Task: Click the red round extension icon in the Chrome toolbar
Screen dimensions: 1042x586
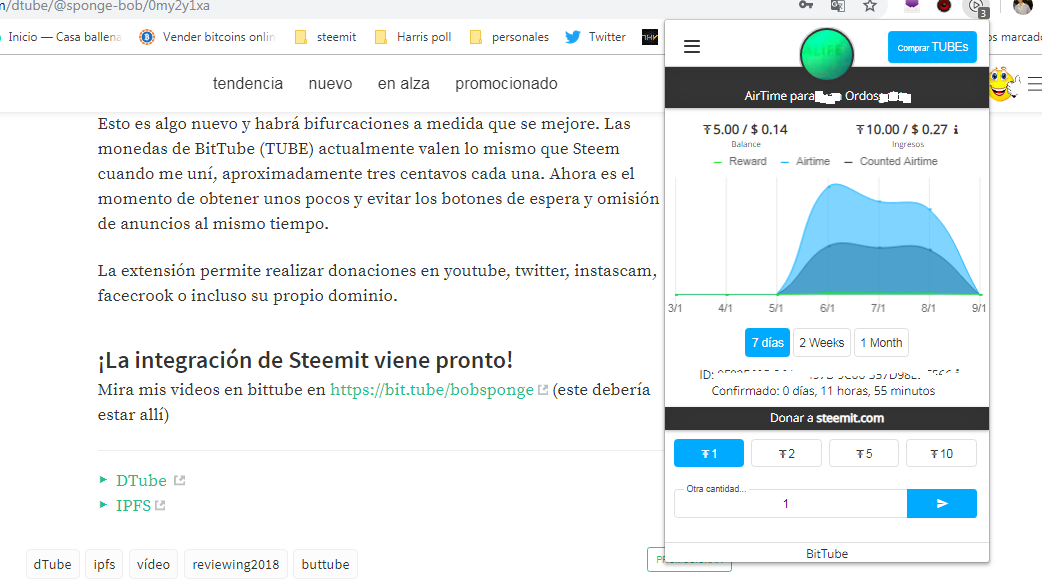Action: click(944, 6)
